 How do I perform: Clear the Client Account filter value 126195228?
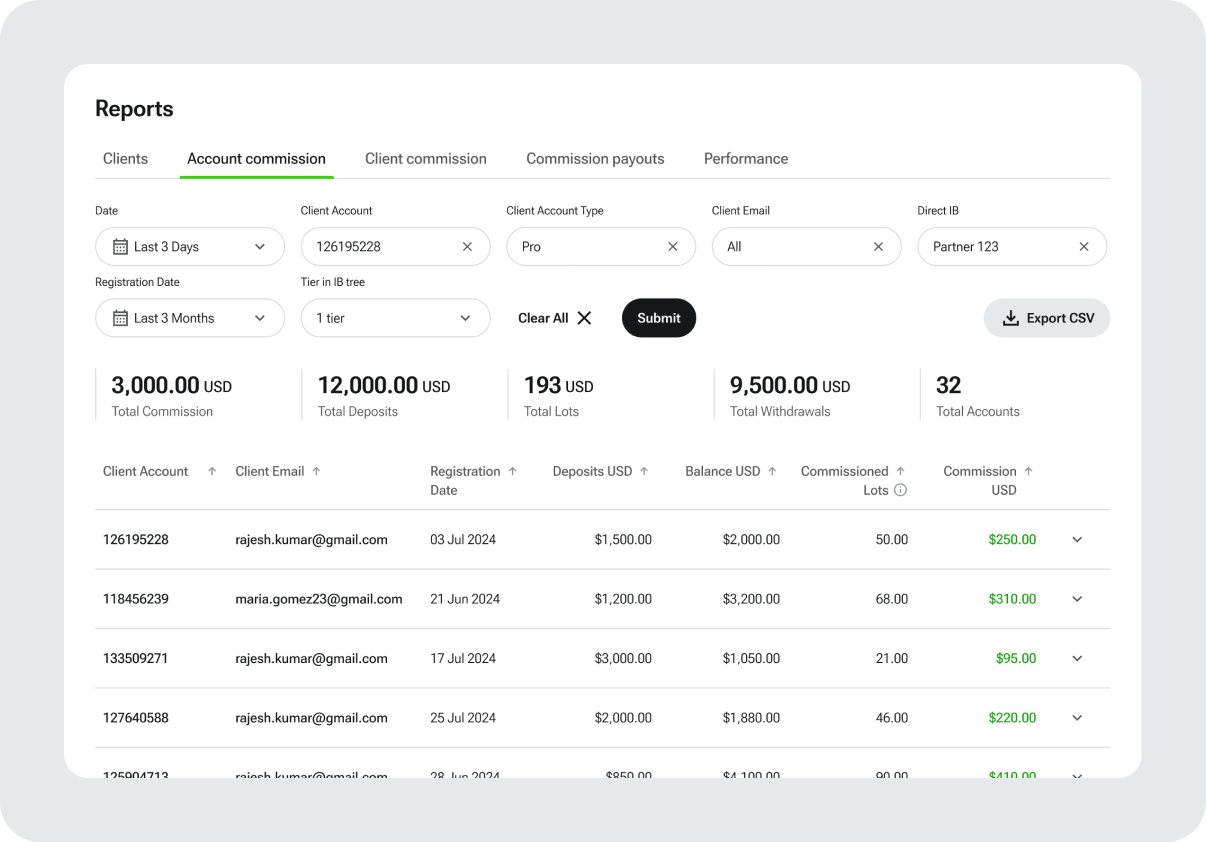pos(467,247)
